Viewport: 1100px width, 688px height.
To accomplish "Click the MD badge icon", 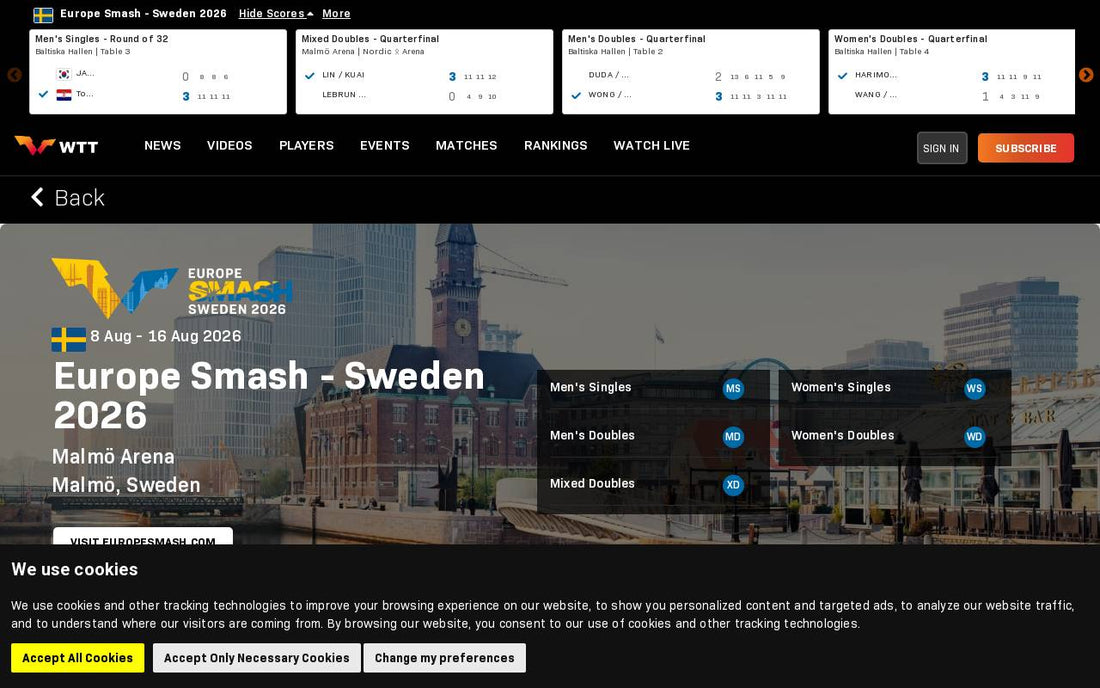I will coord(733,437).
